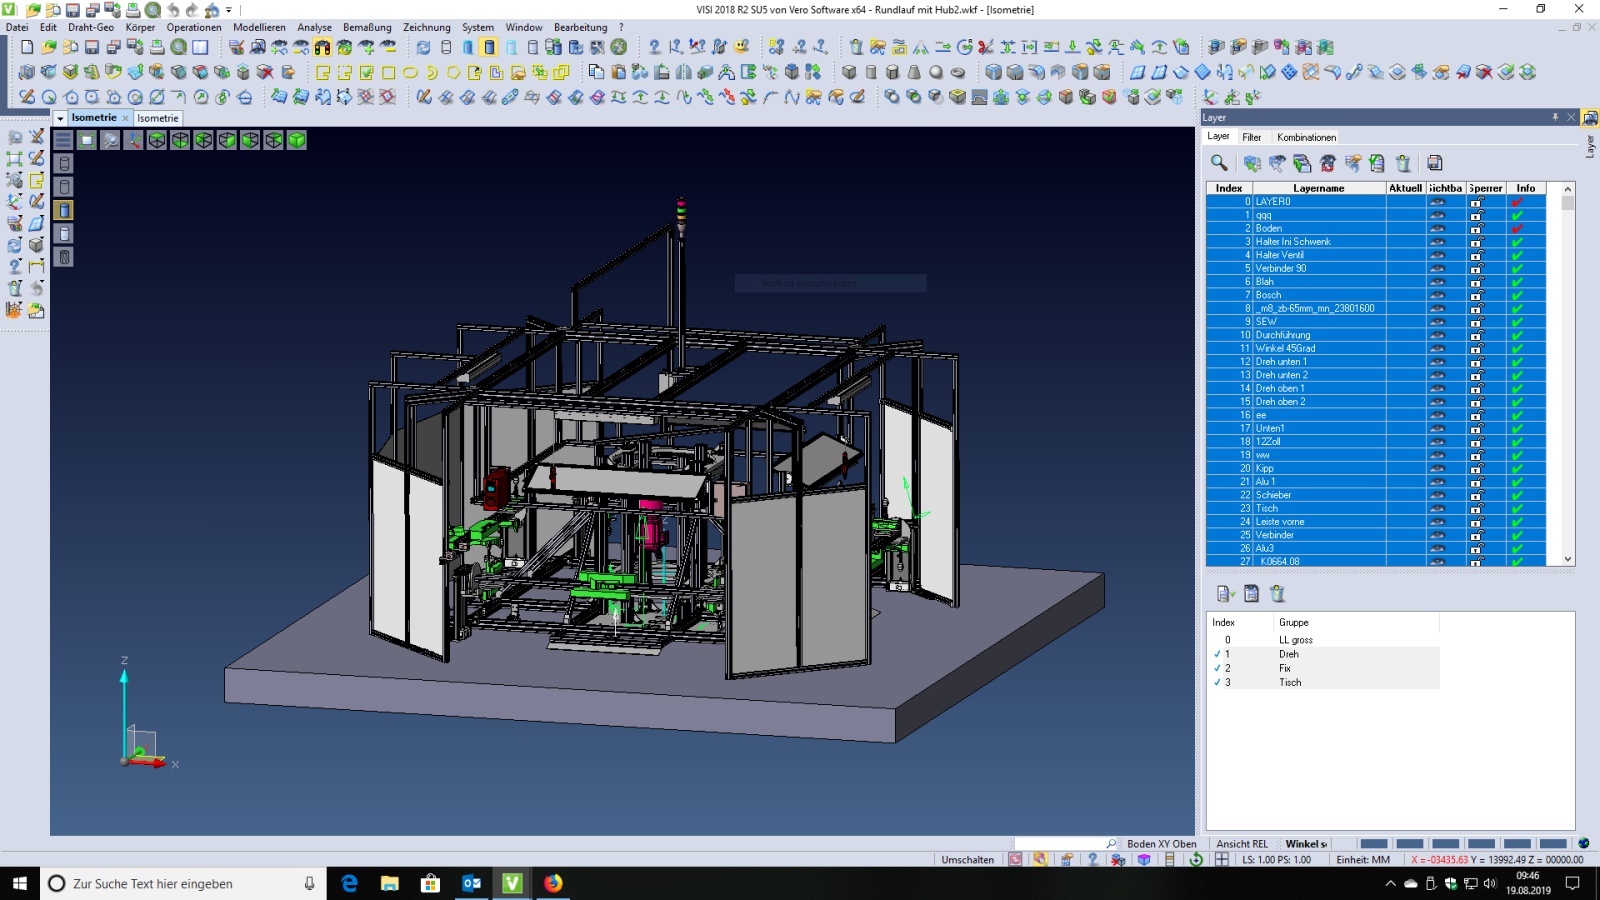Open the Datei menu

coord(17,27)
